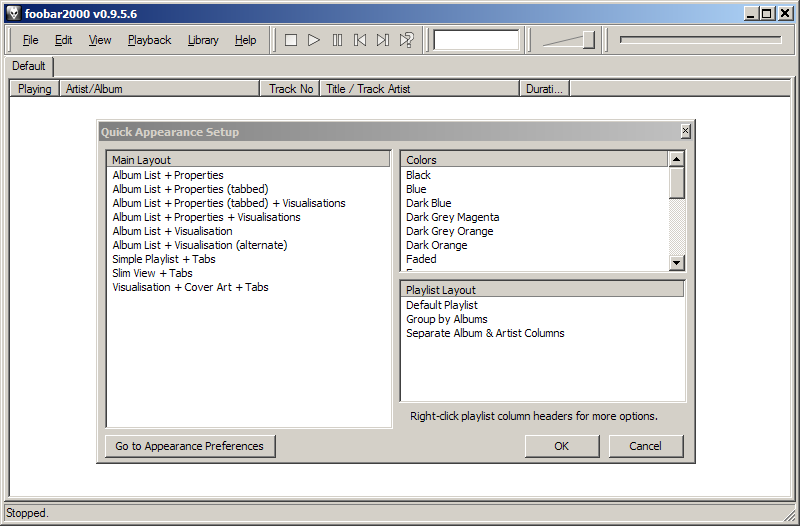Select 'Slim View + Tabs' layout
The height and width of the screenshot is (526, 800).
pyautogui.click(x=153, y=273)
